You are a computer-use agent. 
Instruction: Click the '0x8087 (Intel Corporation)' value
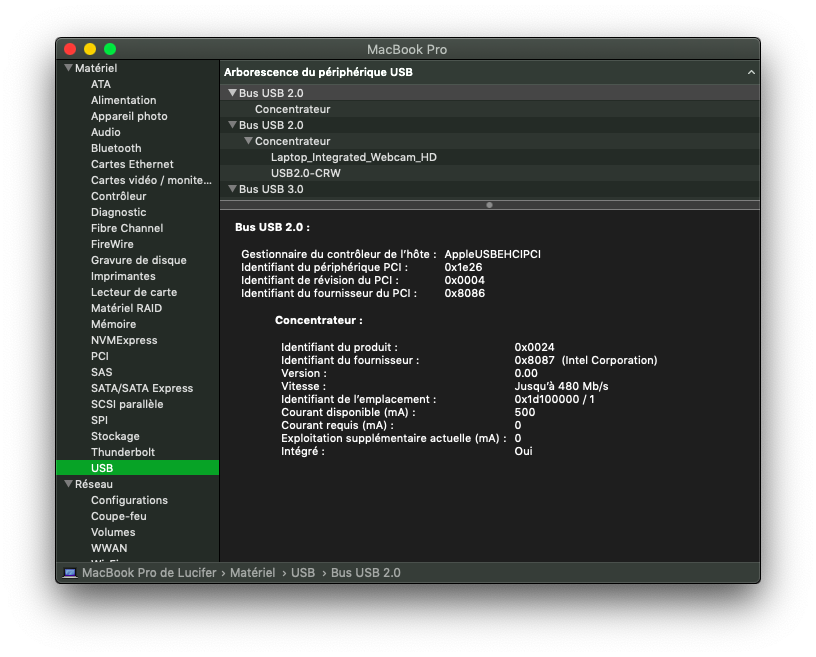click(585, 360)
